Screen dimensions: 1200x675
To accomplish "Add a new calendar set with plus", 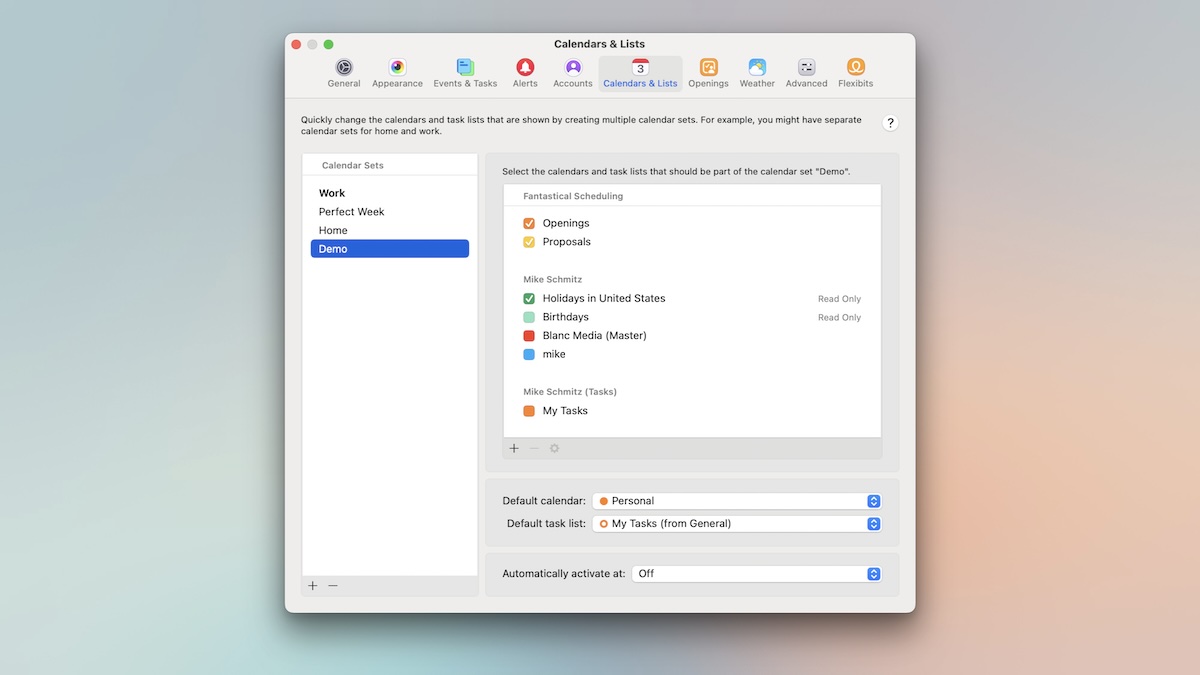I will (x=313, y=586).
